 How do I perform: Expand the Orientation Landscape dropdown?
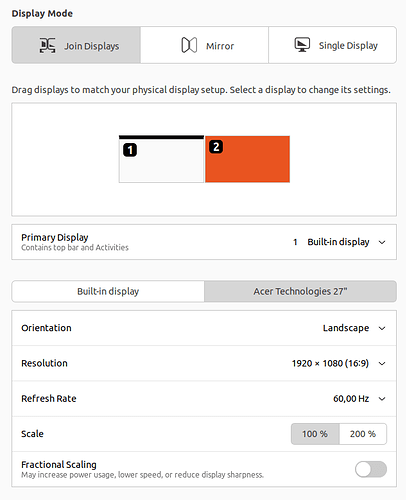click(x=354, y=328)
